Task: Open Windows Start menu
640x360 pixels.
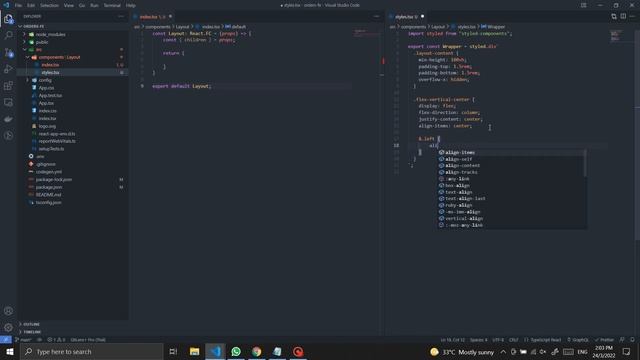Action: click(10, 351)
